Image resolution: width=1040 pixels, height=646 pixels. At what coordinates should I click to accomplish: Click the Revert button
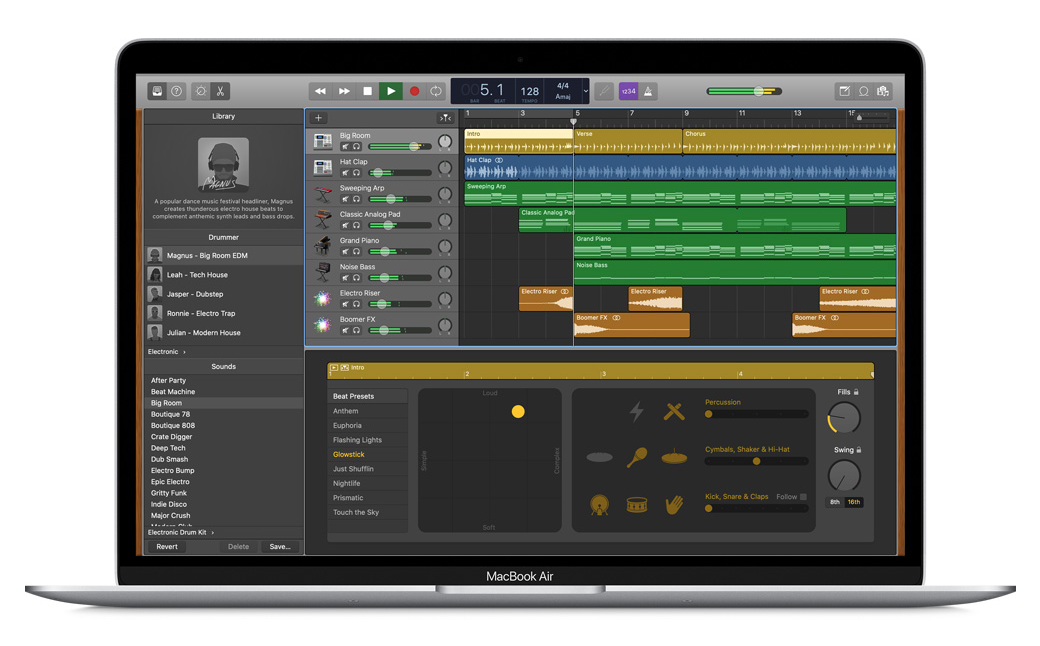pos(166,547)
